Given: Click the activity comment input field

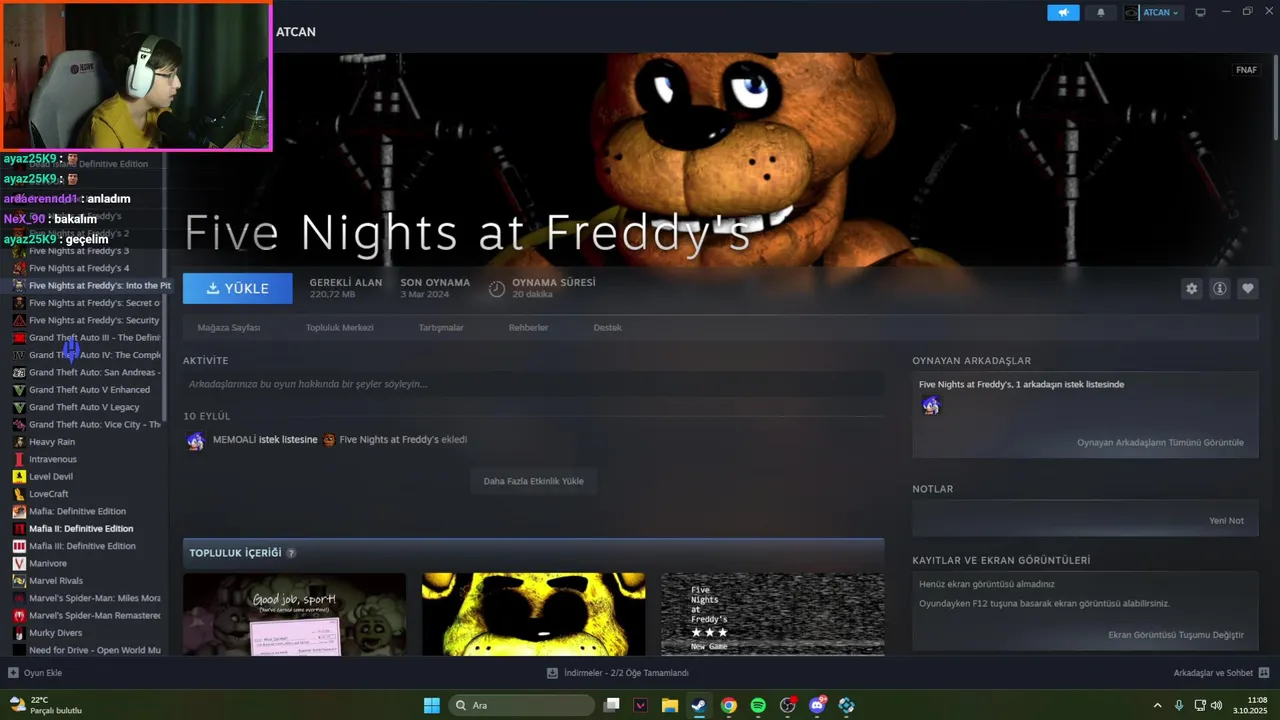Looking at the screenshot, I should pos(533,384).
